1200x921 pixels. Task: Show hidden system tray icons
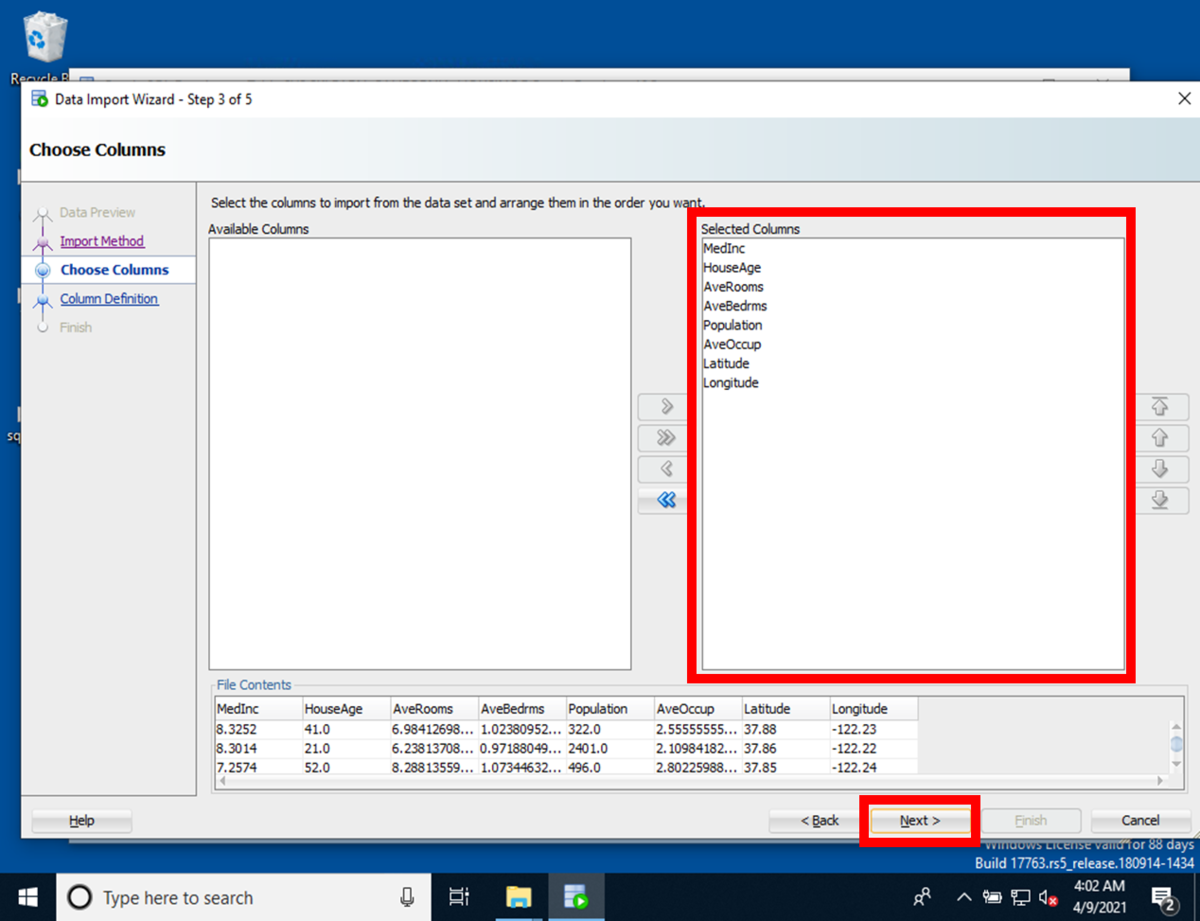pyautogui.click(x=964, y=897)
